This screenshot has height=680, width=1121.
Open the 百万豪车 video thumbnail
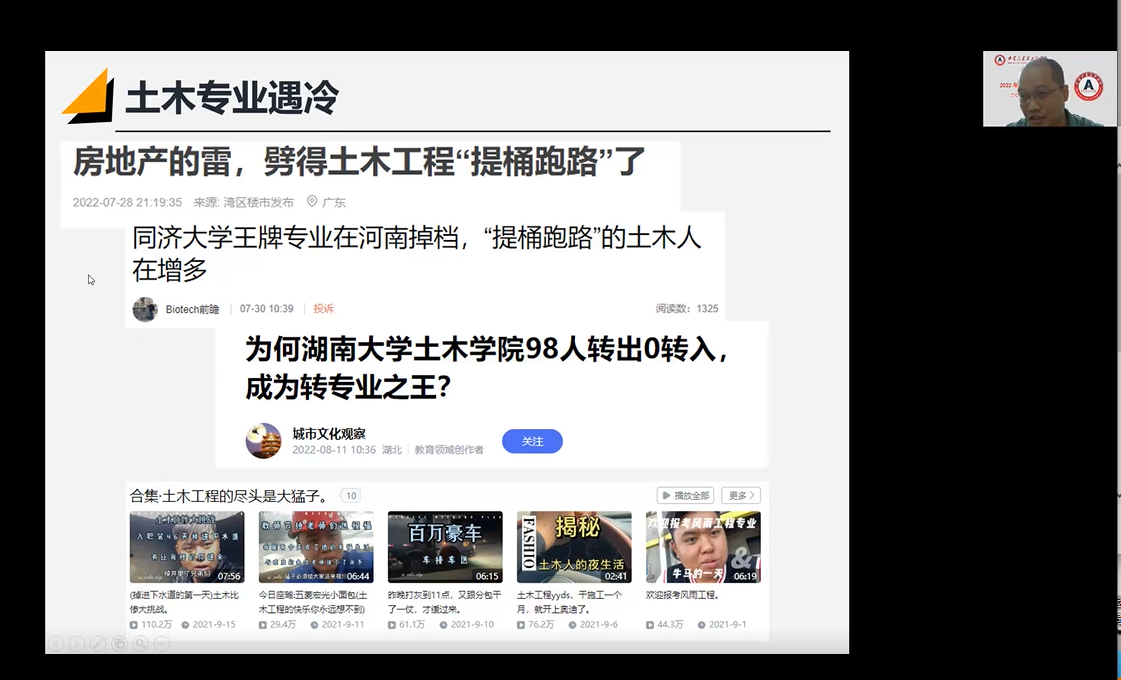tap(445, 547)
